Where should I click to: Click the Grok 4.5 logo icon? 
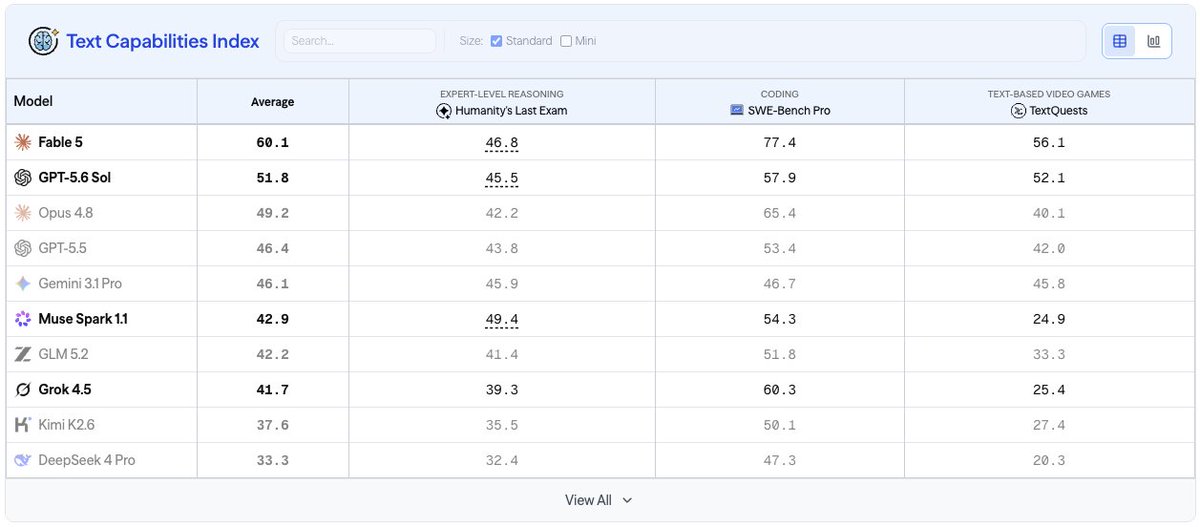pos(23,389)
